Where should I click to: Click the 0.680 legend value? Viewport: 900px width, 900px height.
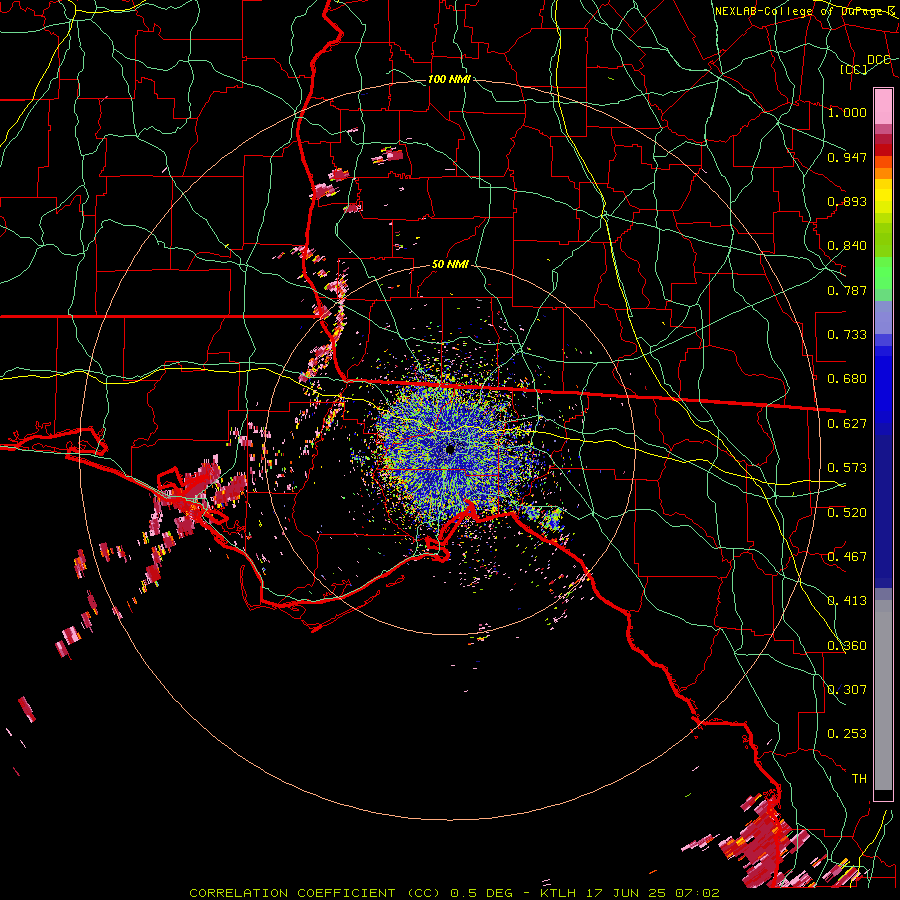[x=847, y=379]
